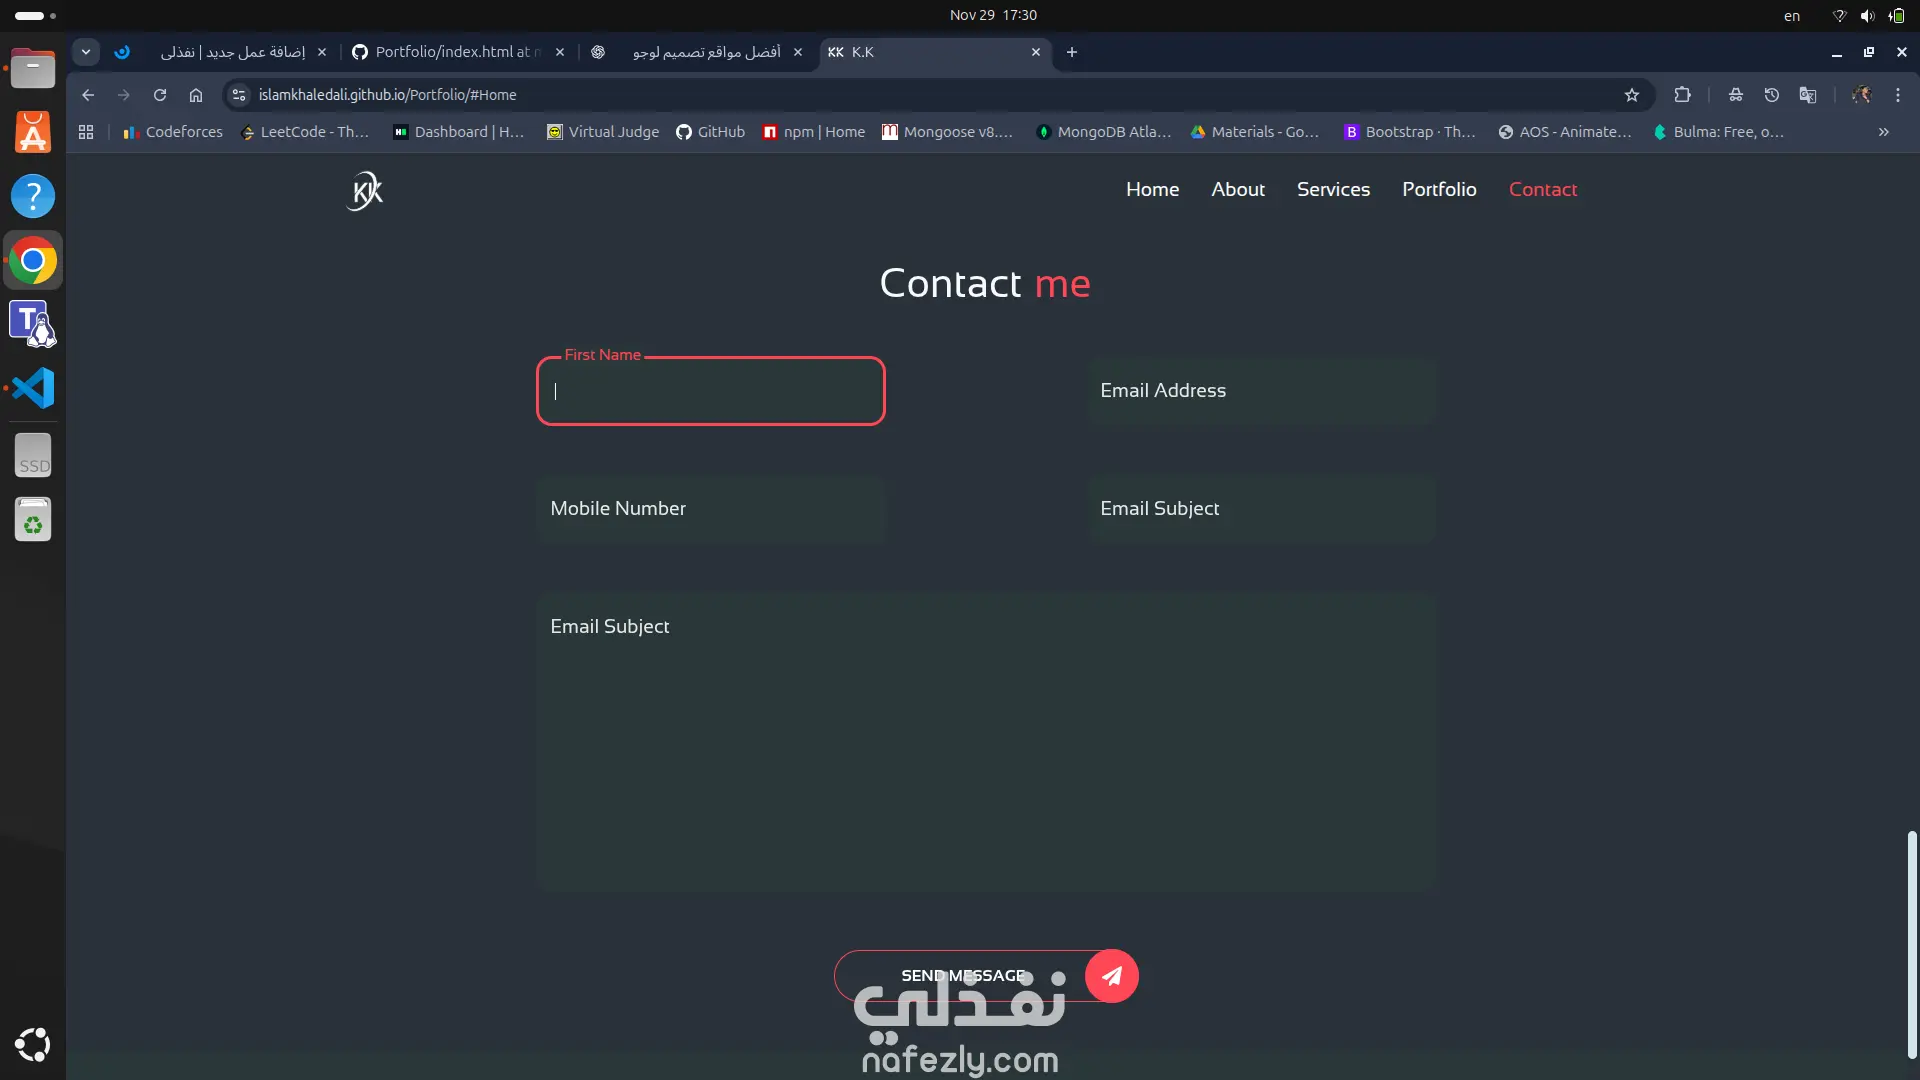Switch to Portfolio/index.html GitHub tab
The image size is (1920, 1080).
(458, 52)
